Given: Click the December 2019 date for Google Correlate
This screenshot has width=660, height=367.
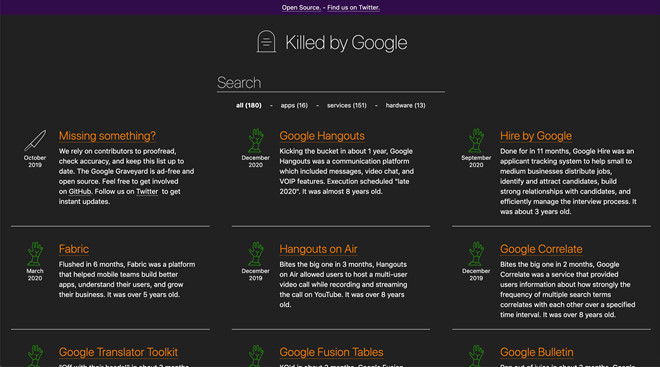Looking at the screenshot, I should point(476,274).
